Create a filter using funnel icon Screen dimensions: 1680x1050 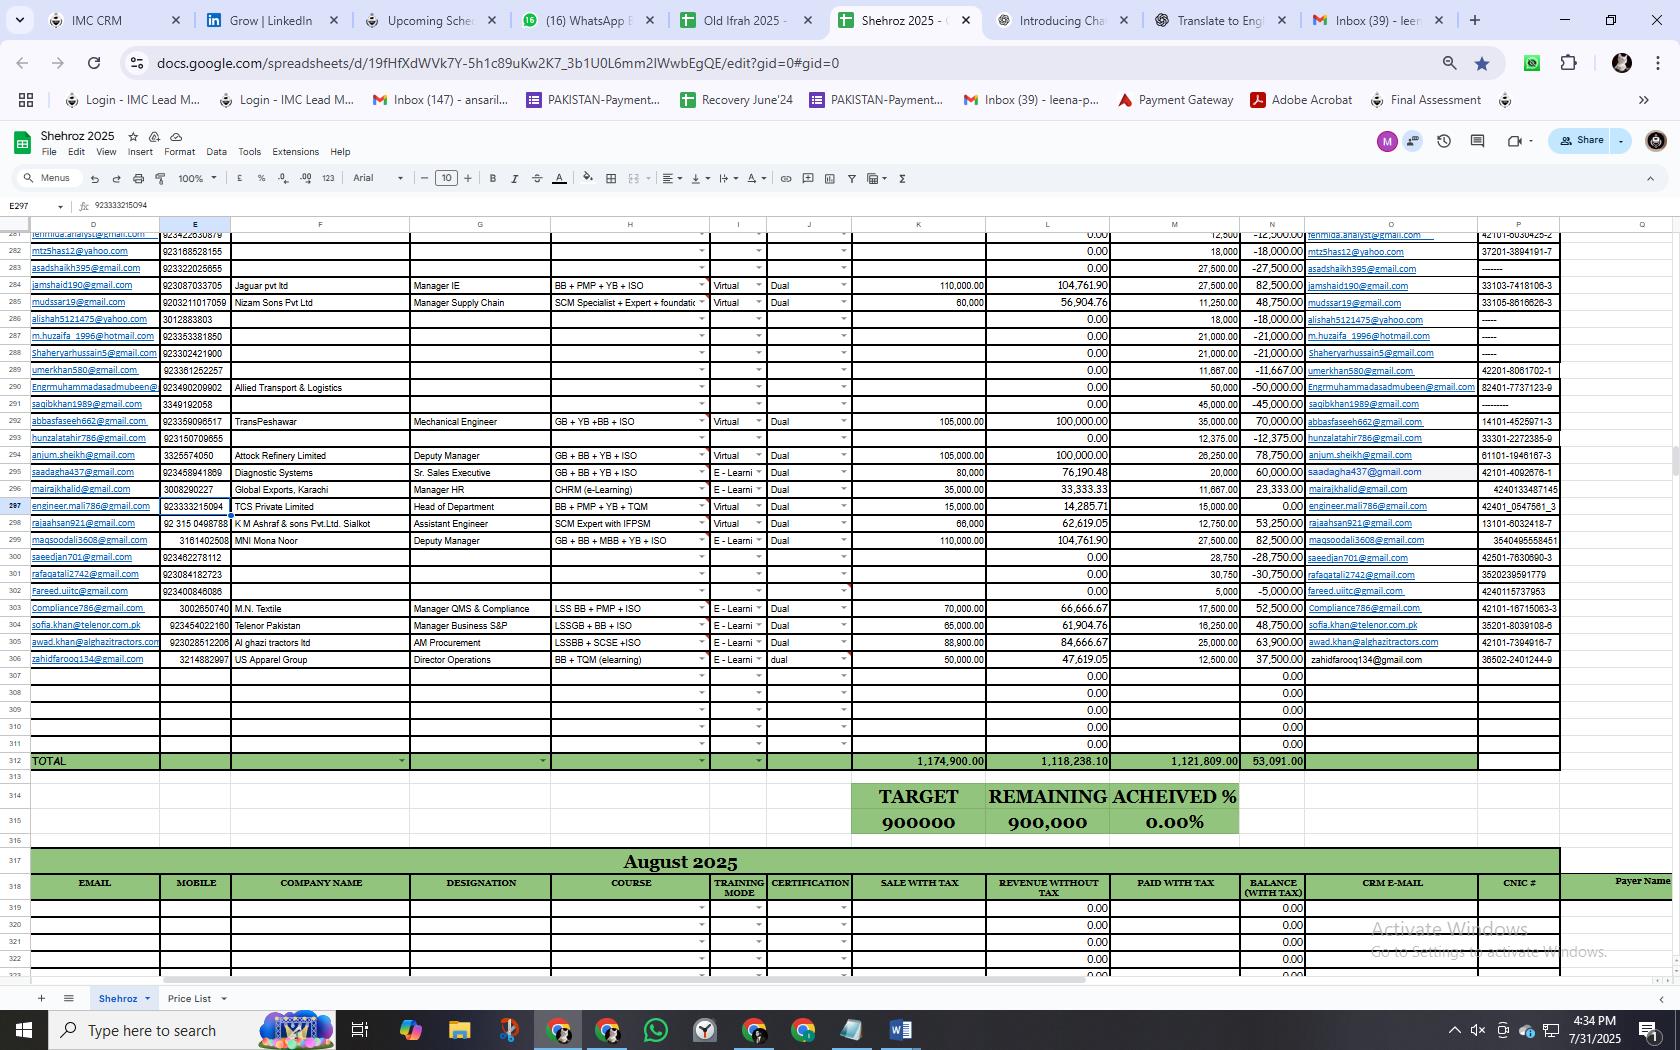tap(852, 179)
